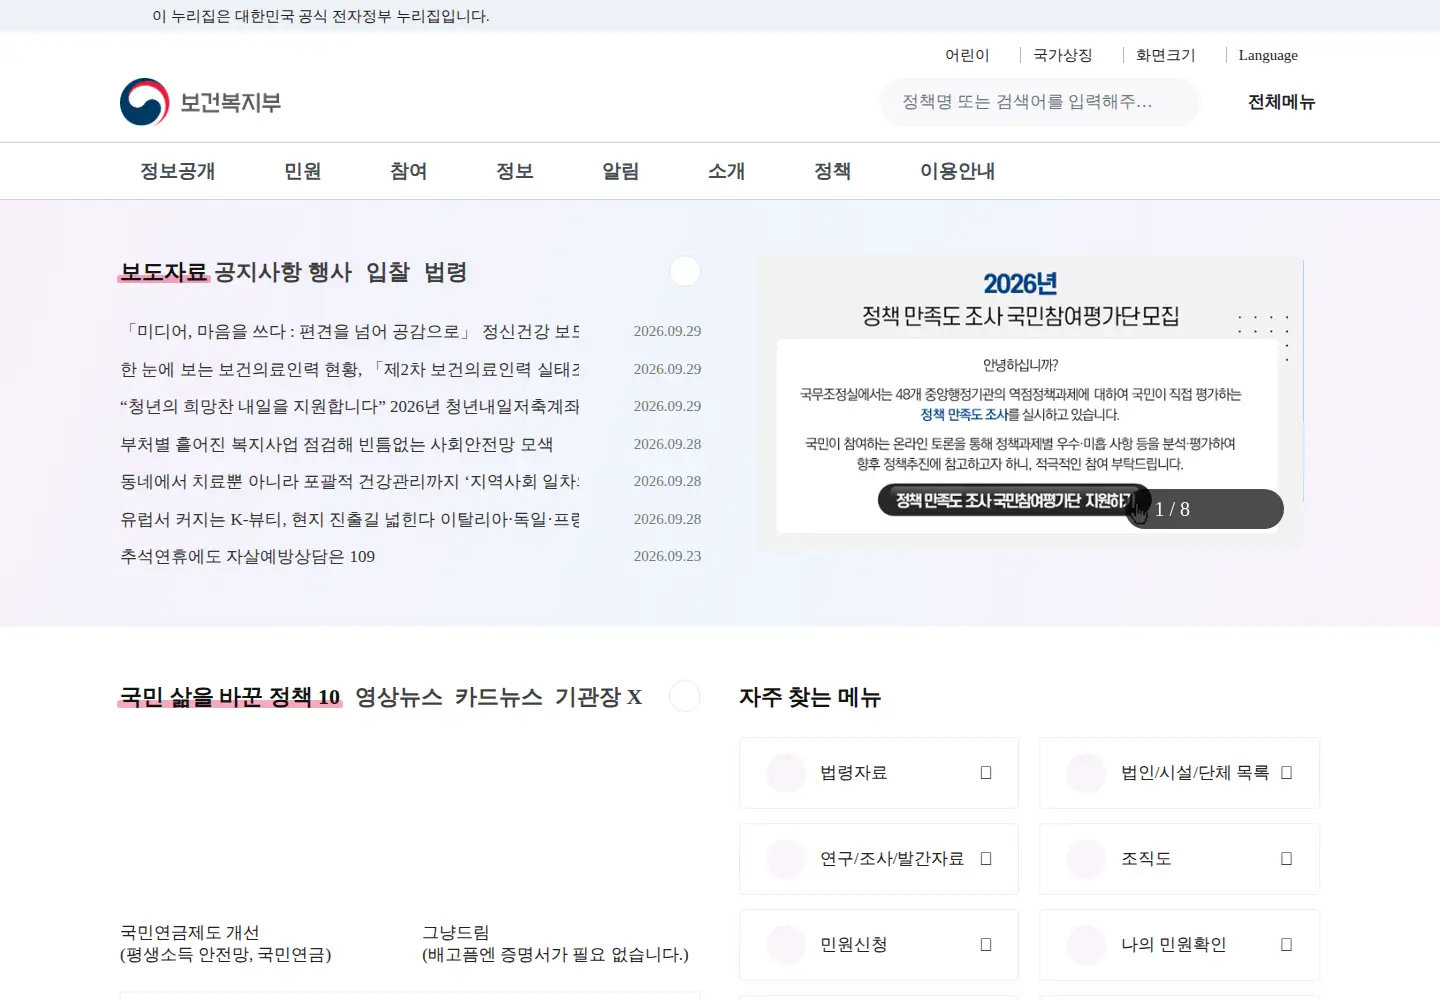
Task: Click the round icon in 민원신청 card
Action: (786, 945)
